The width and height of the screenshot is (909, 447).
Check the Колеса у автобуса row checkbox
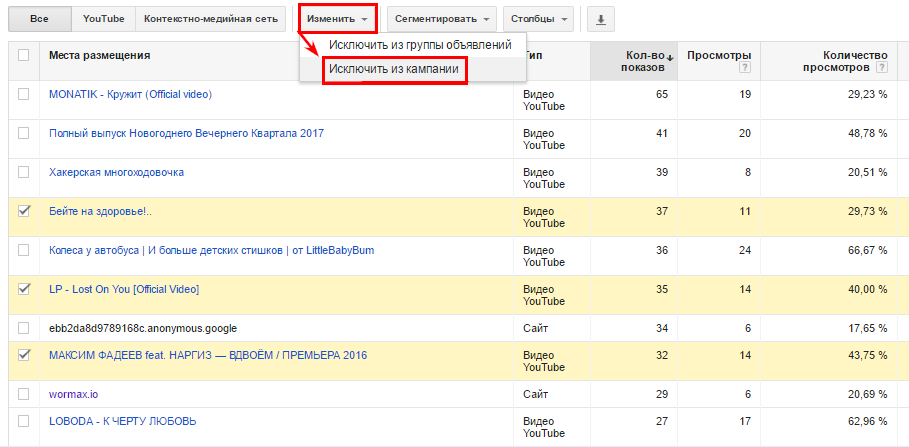click(24, 250)
